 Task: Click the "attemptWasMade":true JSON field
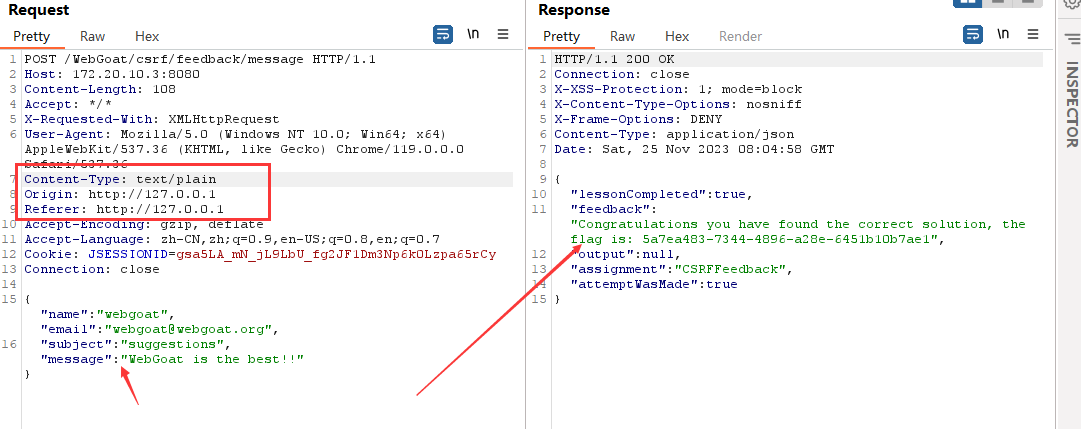[x=654, y=284]
